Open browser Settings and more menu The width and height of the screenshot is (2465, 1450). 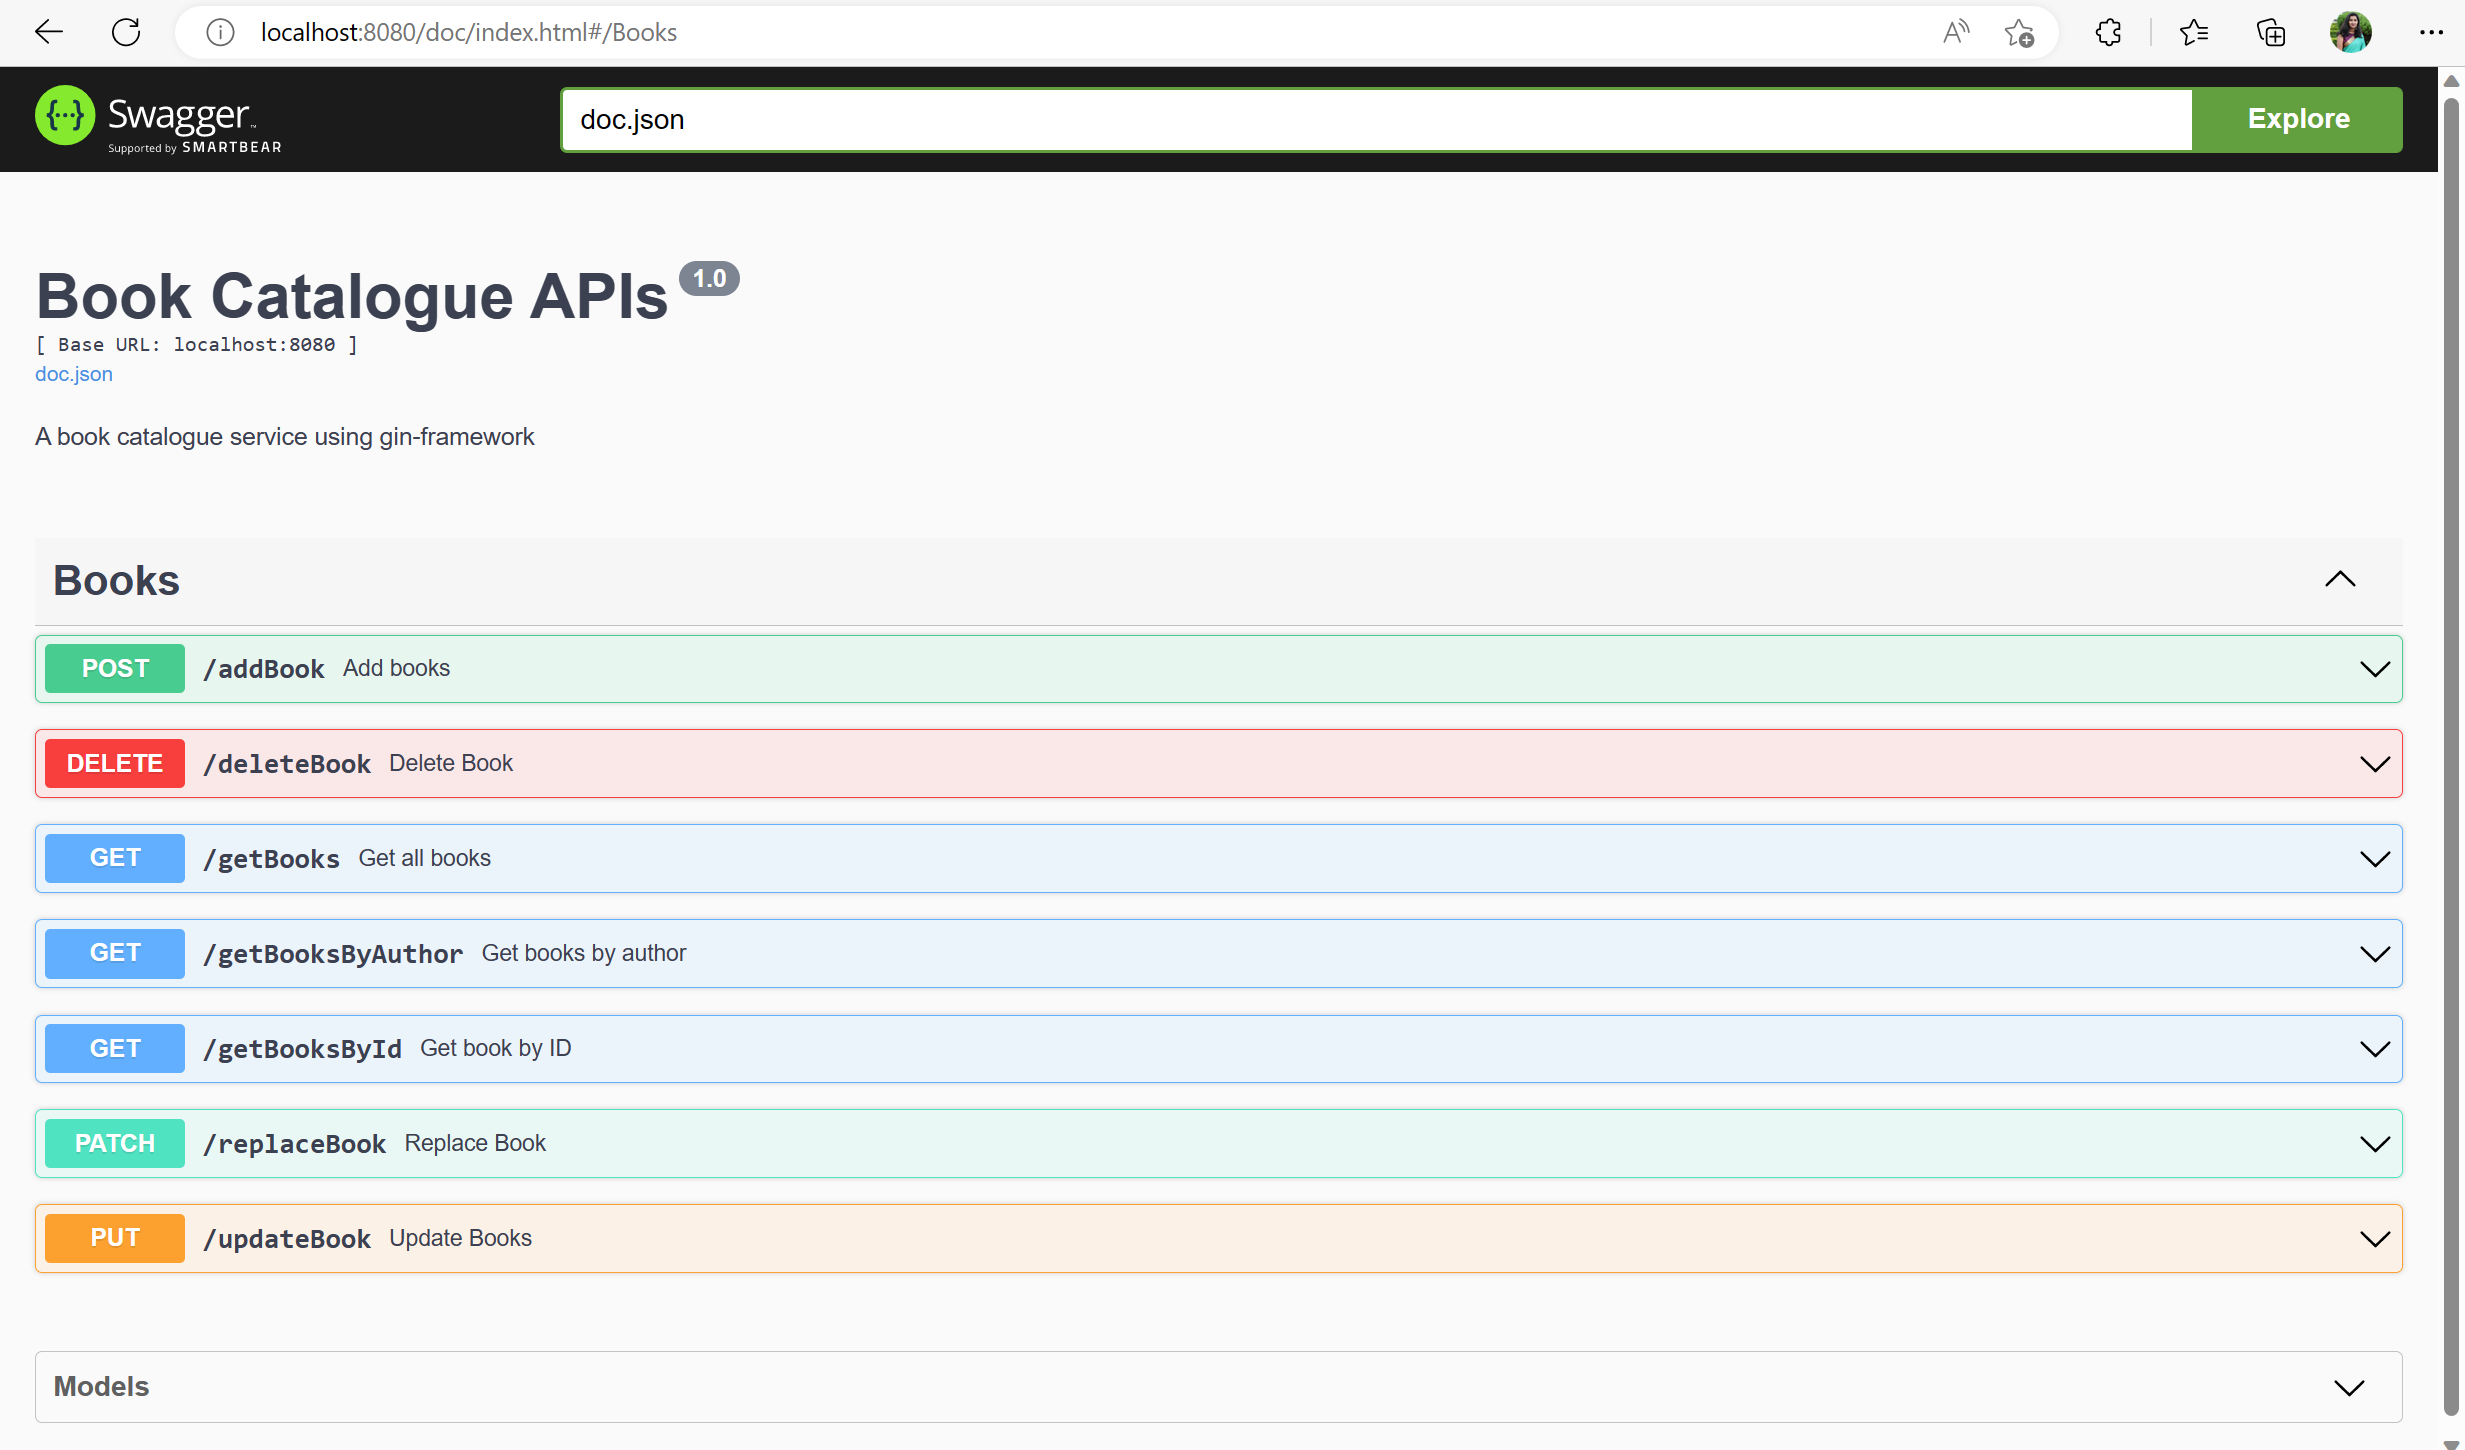click(2431, 32)
